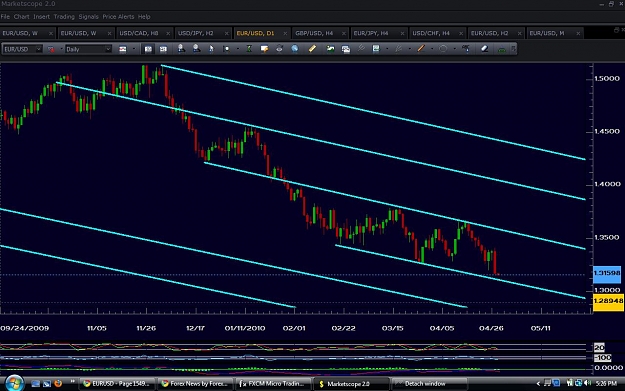
Task: Click the blue globe toolbar icon
Action: coord(295,49)
